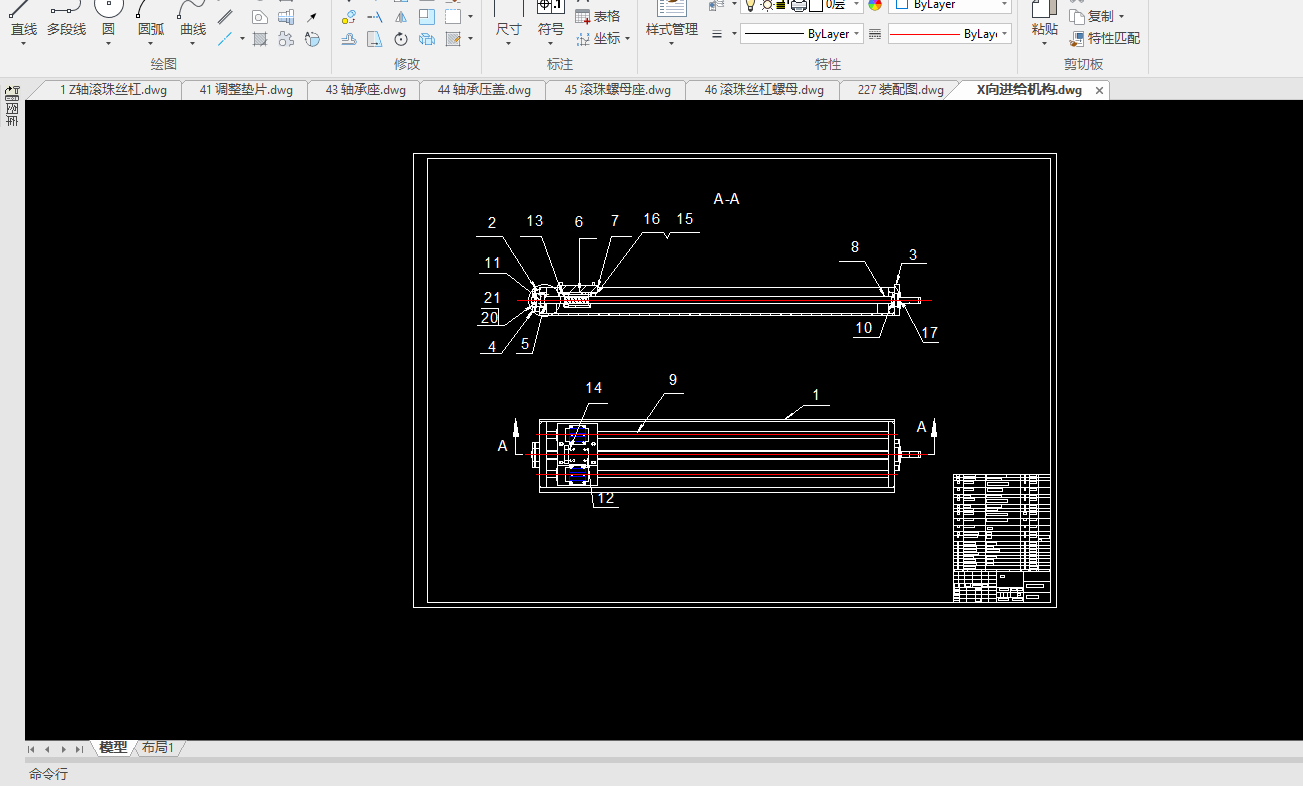This screenshot has width=1303, height=786.
Task: Toggle the layer lightbulb on/off icon
Action: coord(750,5)
